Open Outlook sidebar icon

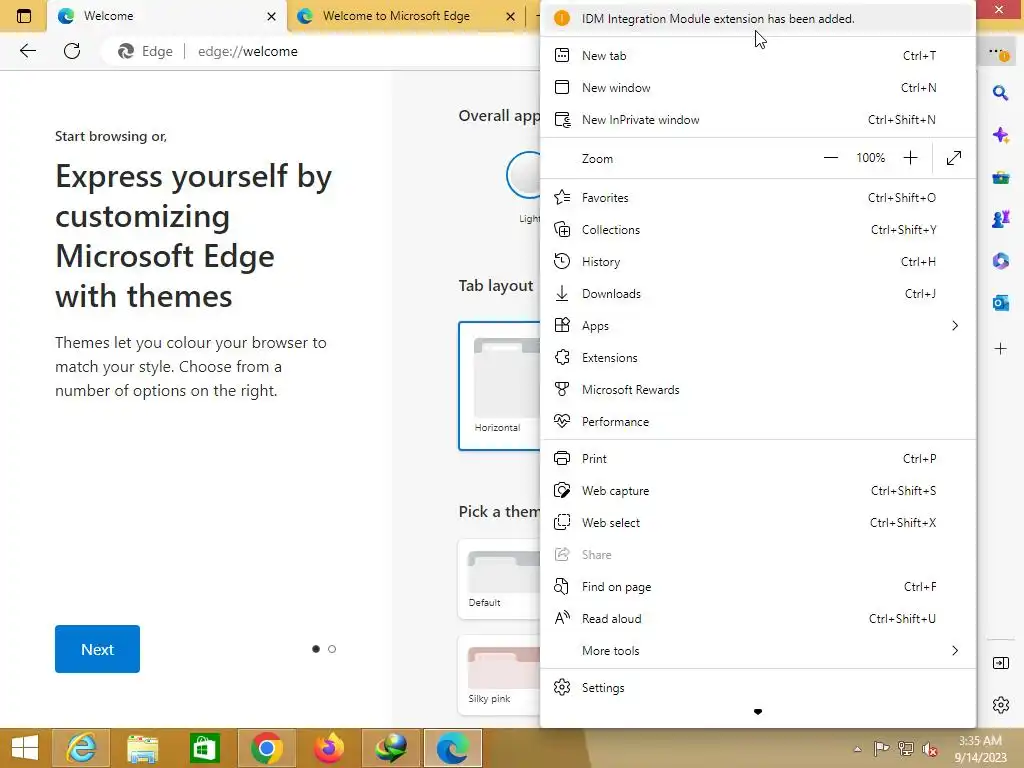pos(1000,303)
